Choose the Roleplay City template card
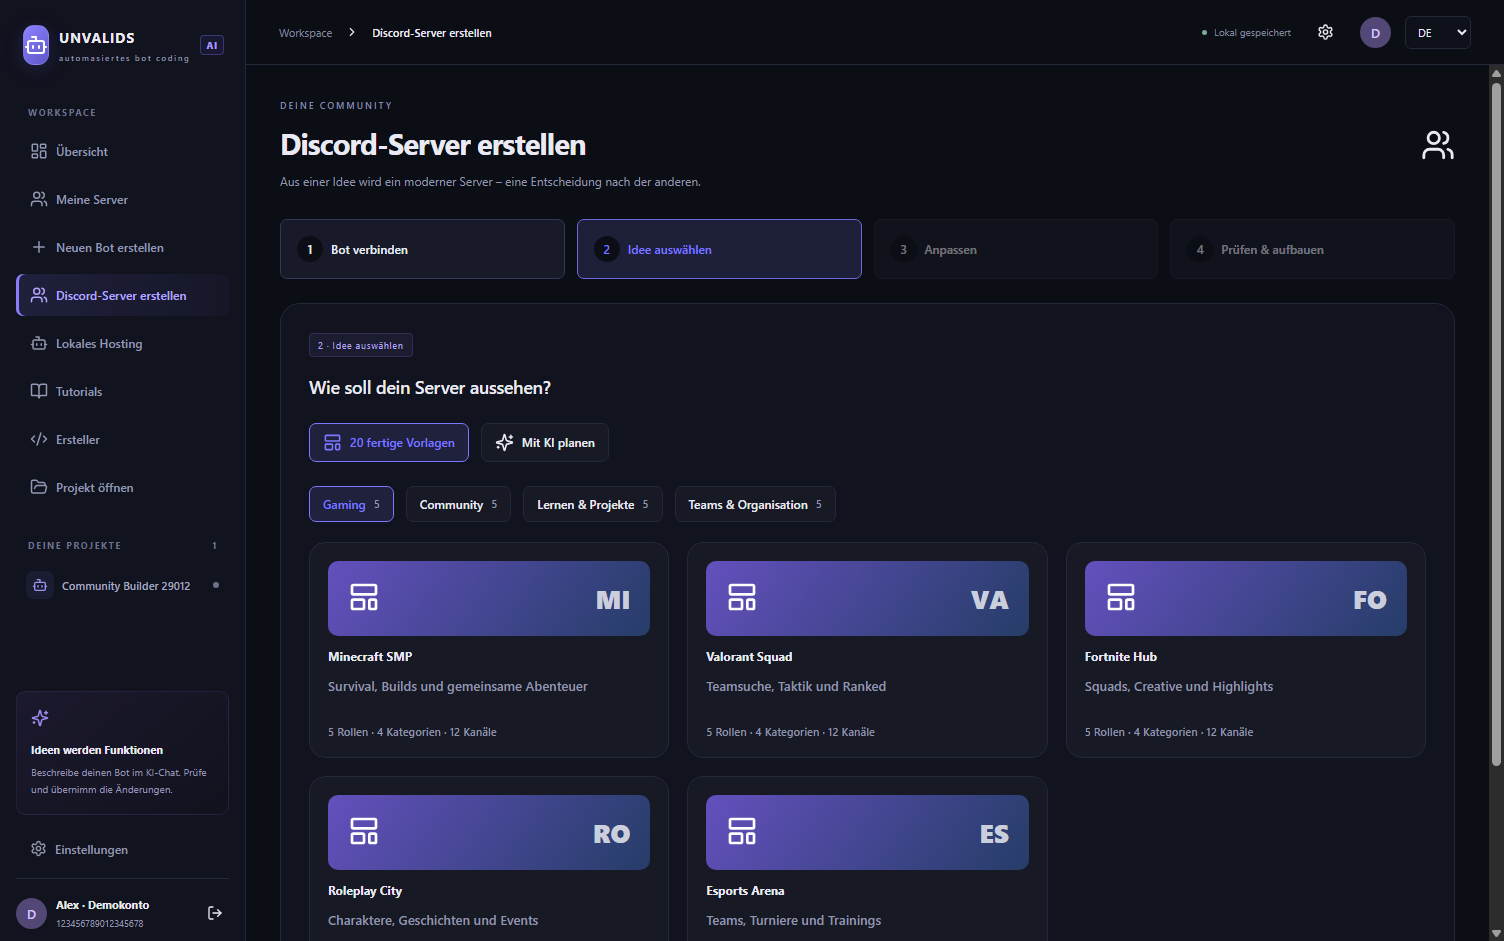1504x941 pixels. (x=489, y=859)
